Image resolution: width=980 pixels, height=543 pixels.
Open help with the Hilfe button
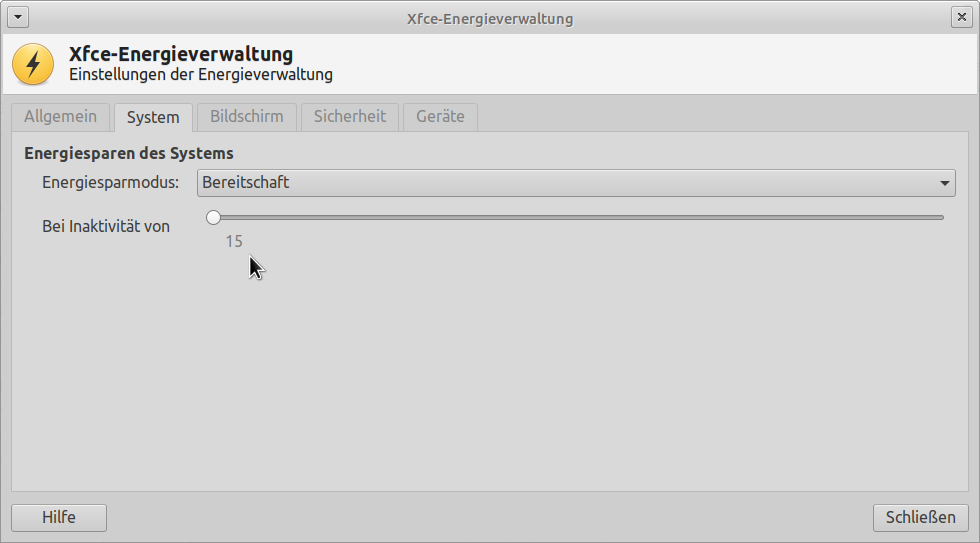pos(59,518)
